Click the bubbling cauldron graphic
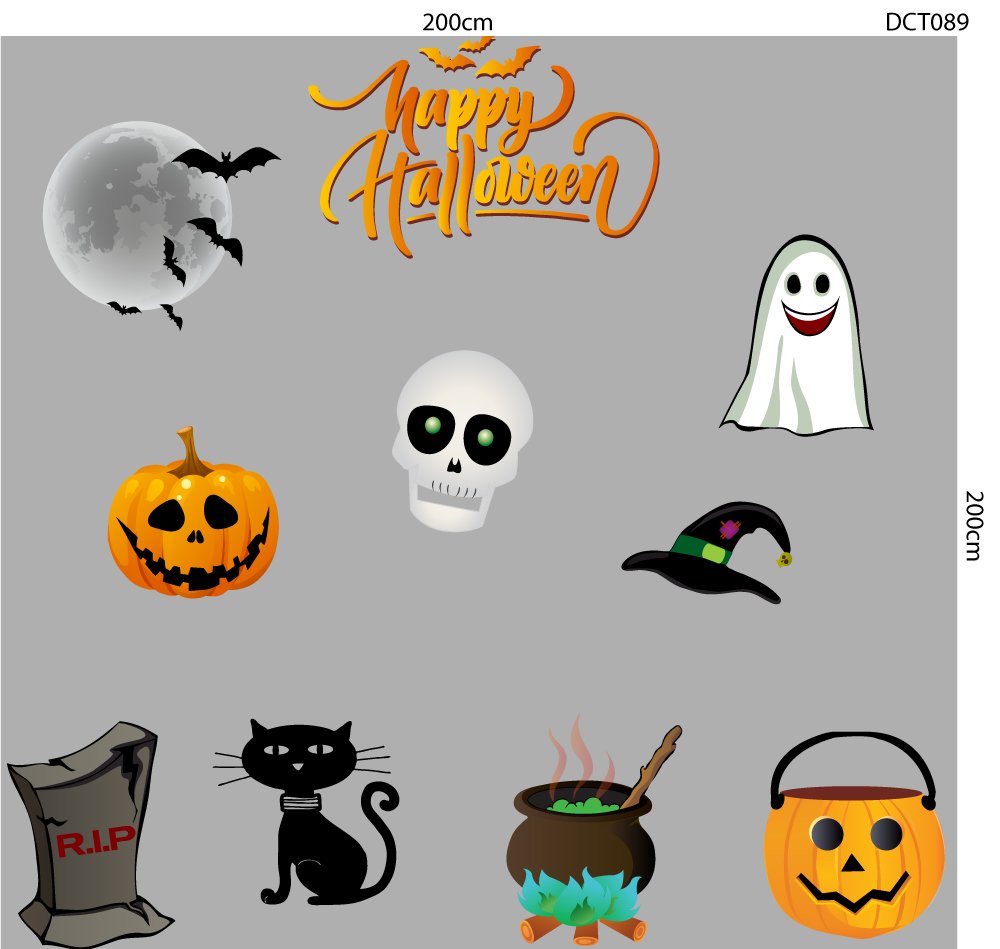 580,830
